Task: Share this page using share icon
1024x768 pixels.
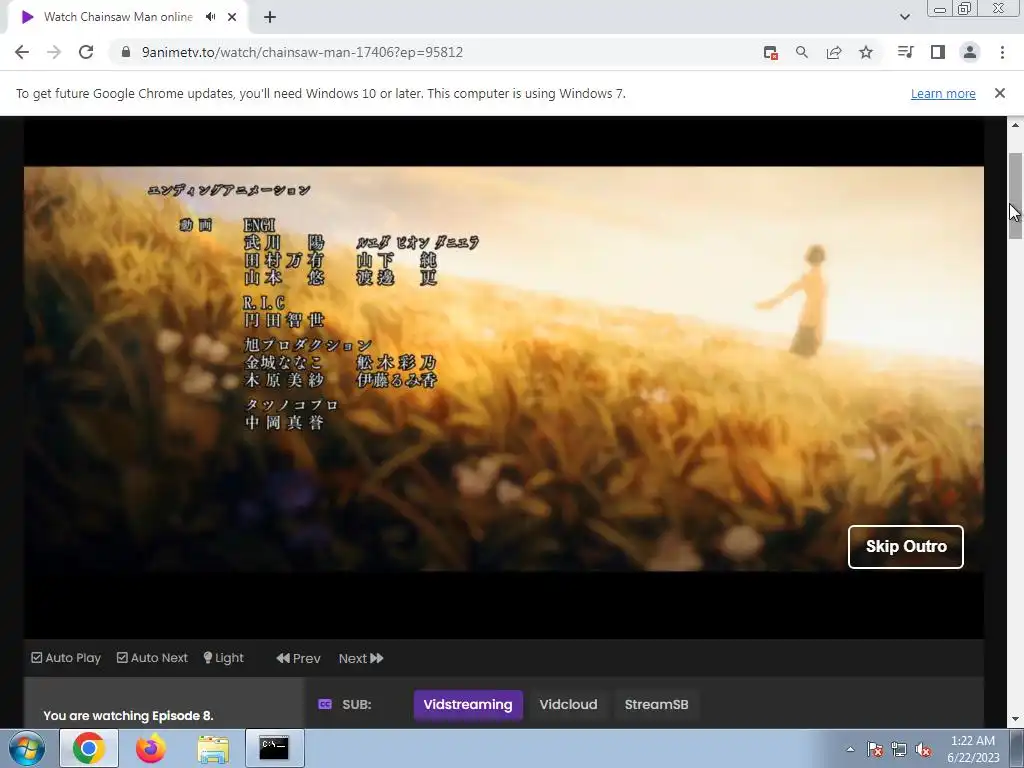Action: [x=834, y=52]
